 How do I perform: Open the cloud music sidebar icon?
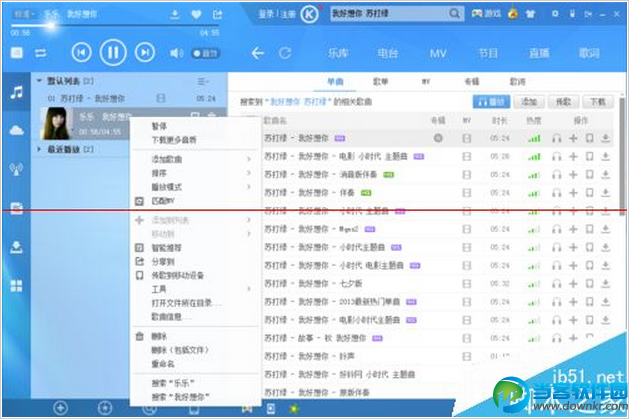(x=16, y=130)
